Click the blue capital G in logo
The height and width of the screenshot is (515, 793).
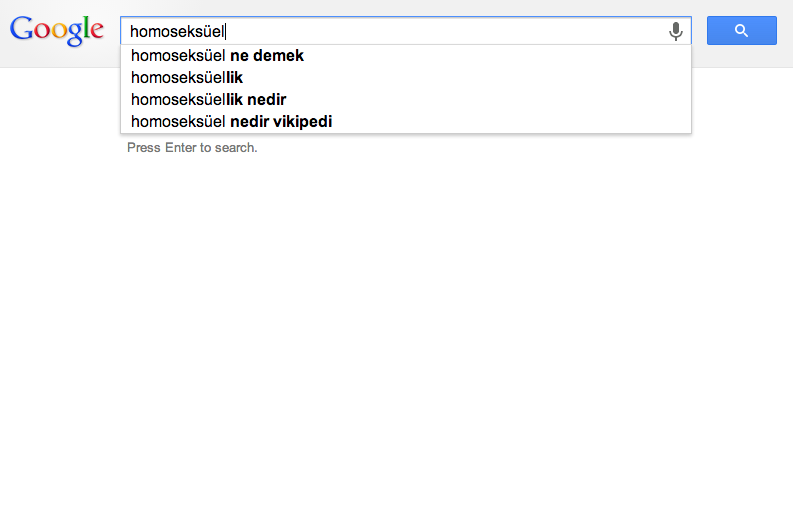point(22,28)
